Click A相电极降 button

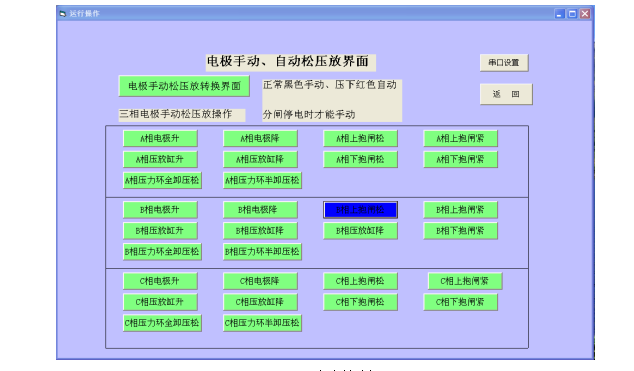(x=260, y=139)
